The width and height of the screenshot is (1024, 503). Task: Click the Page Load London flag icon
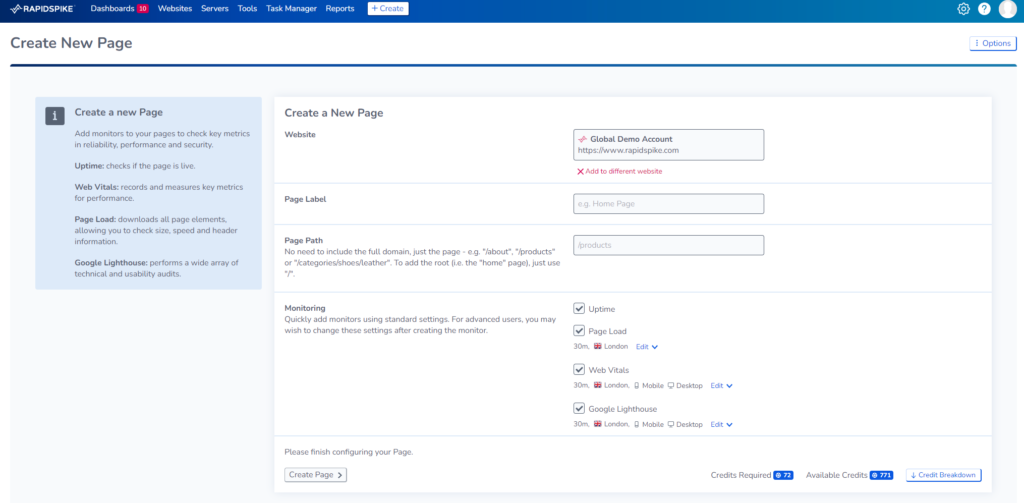[598, 346]
